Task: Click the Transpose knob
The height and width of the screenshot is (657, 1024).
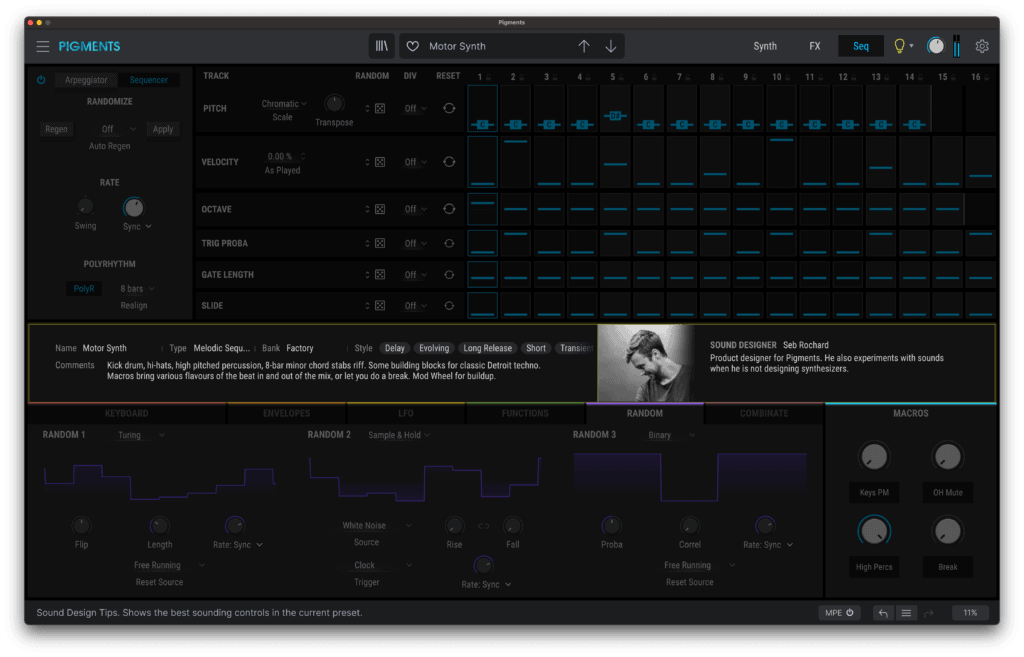Action: (x=334, y=103)
